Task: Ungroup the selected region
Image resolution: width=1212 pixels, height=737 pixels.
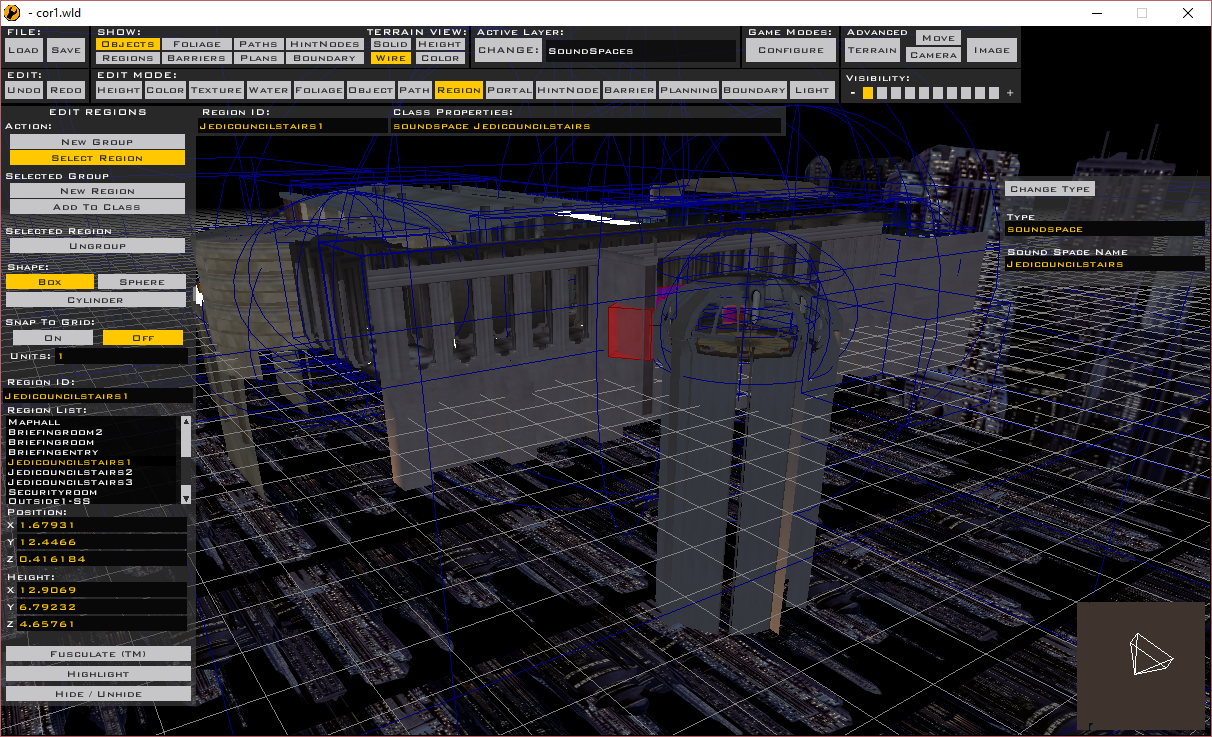Action: [x=97, y=246]
